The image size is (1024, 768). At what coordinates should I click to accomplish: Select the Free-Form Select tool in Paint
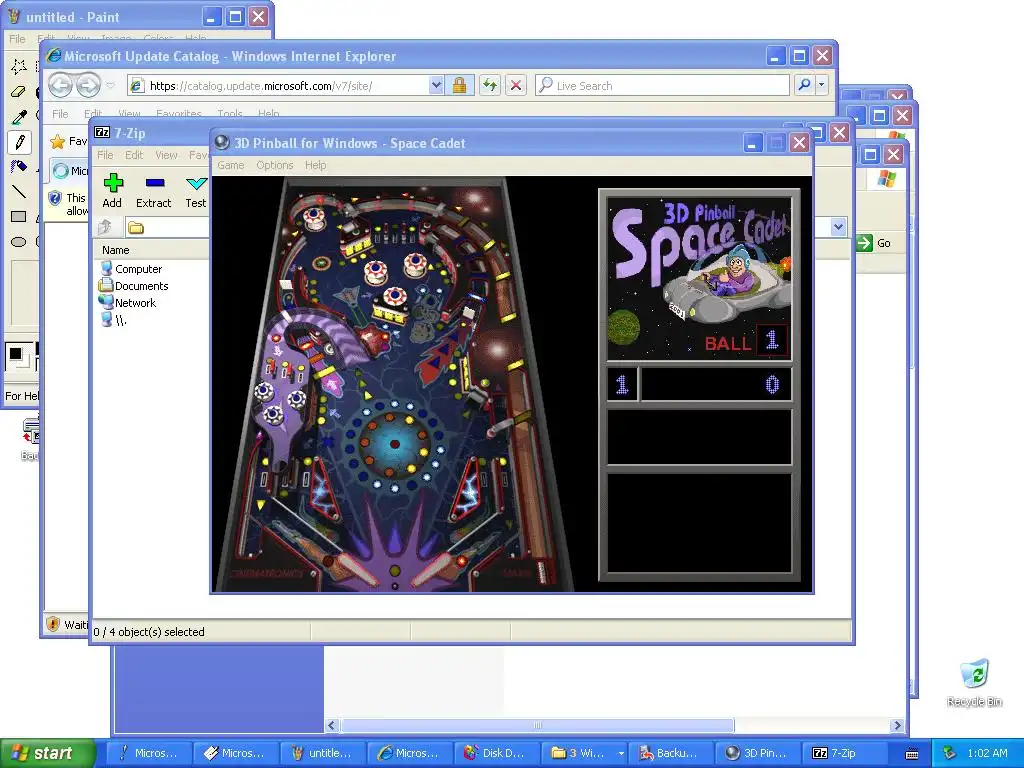pyautogui.click(x=19, y=66)
